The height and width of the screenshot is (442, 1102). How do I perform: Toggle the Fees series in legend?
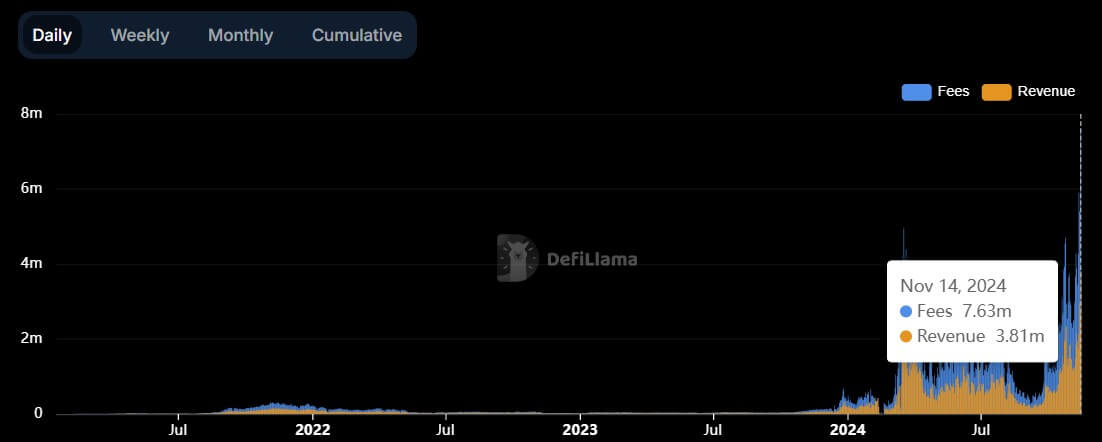935,91
